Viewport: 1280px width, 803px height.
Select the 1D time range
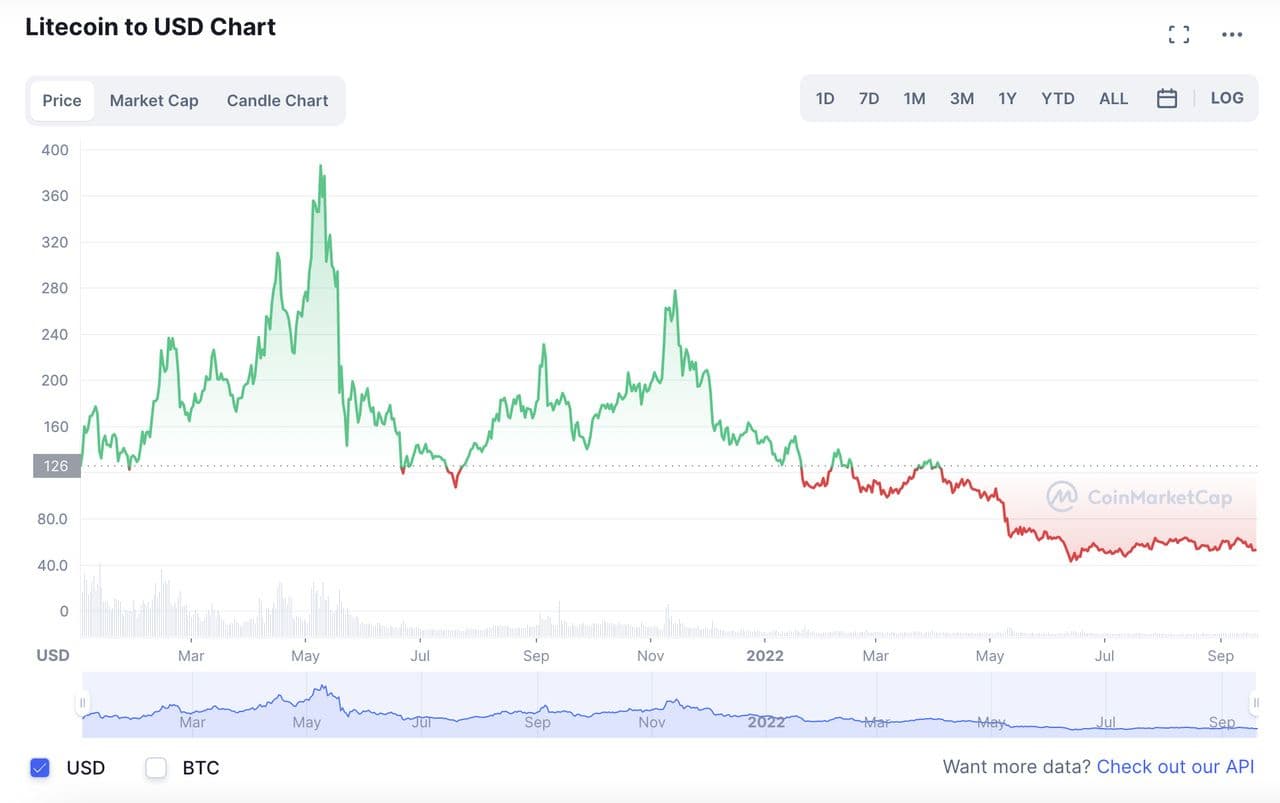(825, 98)
